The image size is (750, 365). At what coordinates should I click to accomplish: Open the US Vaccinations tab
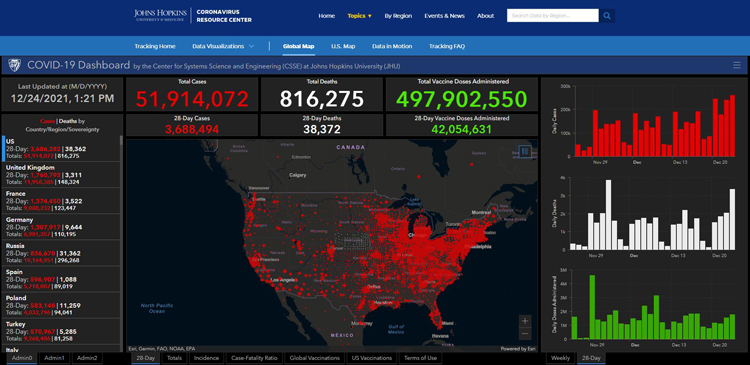click(372, 358)
